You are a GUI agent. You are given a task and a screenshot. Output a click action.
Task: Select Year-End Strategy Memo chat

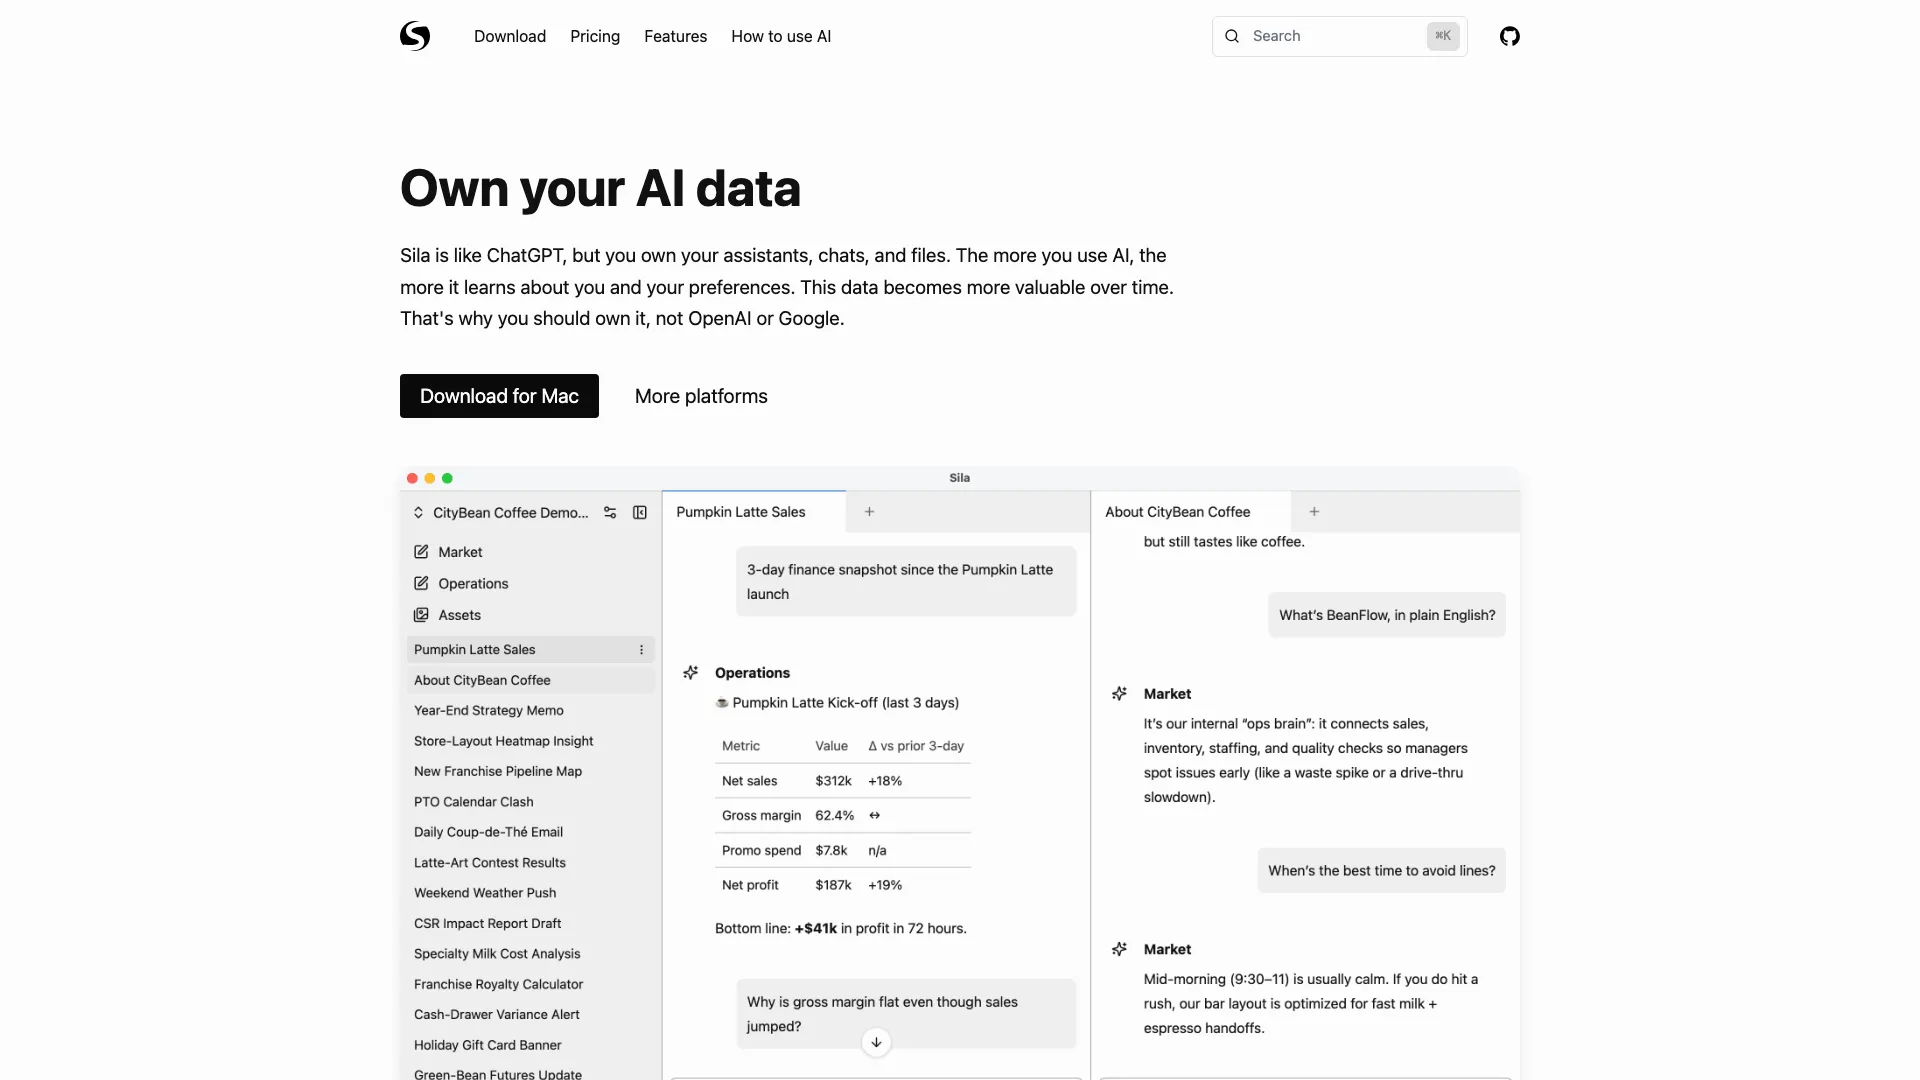pyautogui.click(x=489, y=711)
